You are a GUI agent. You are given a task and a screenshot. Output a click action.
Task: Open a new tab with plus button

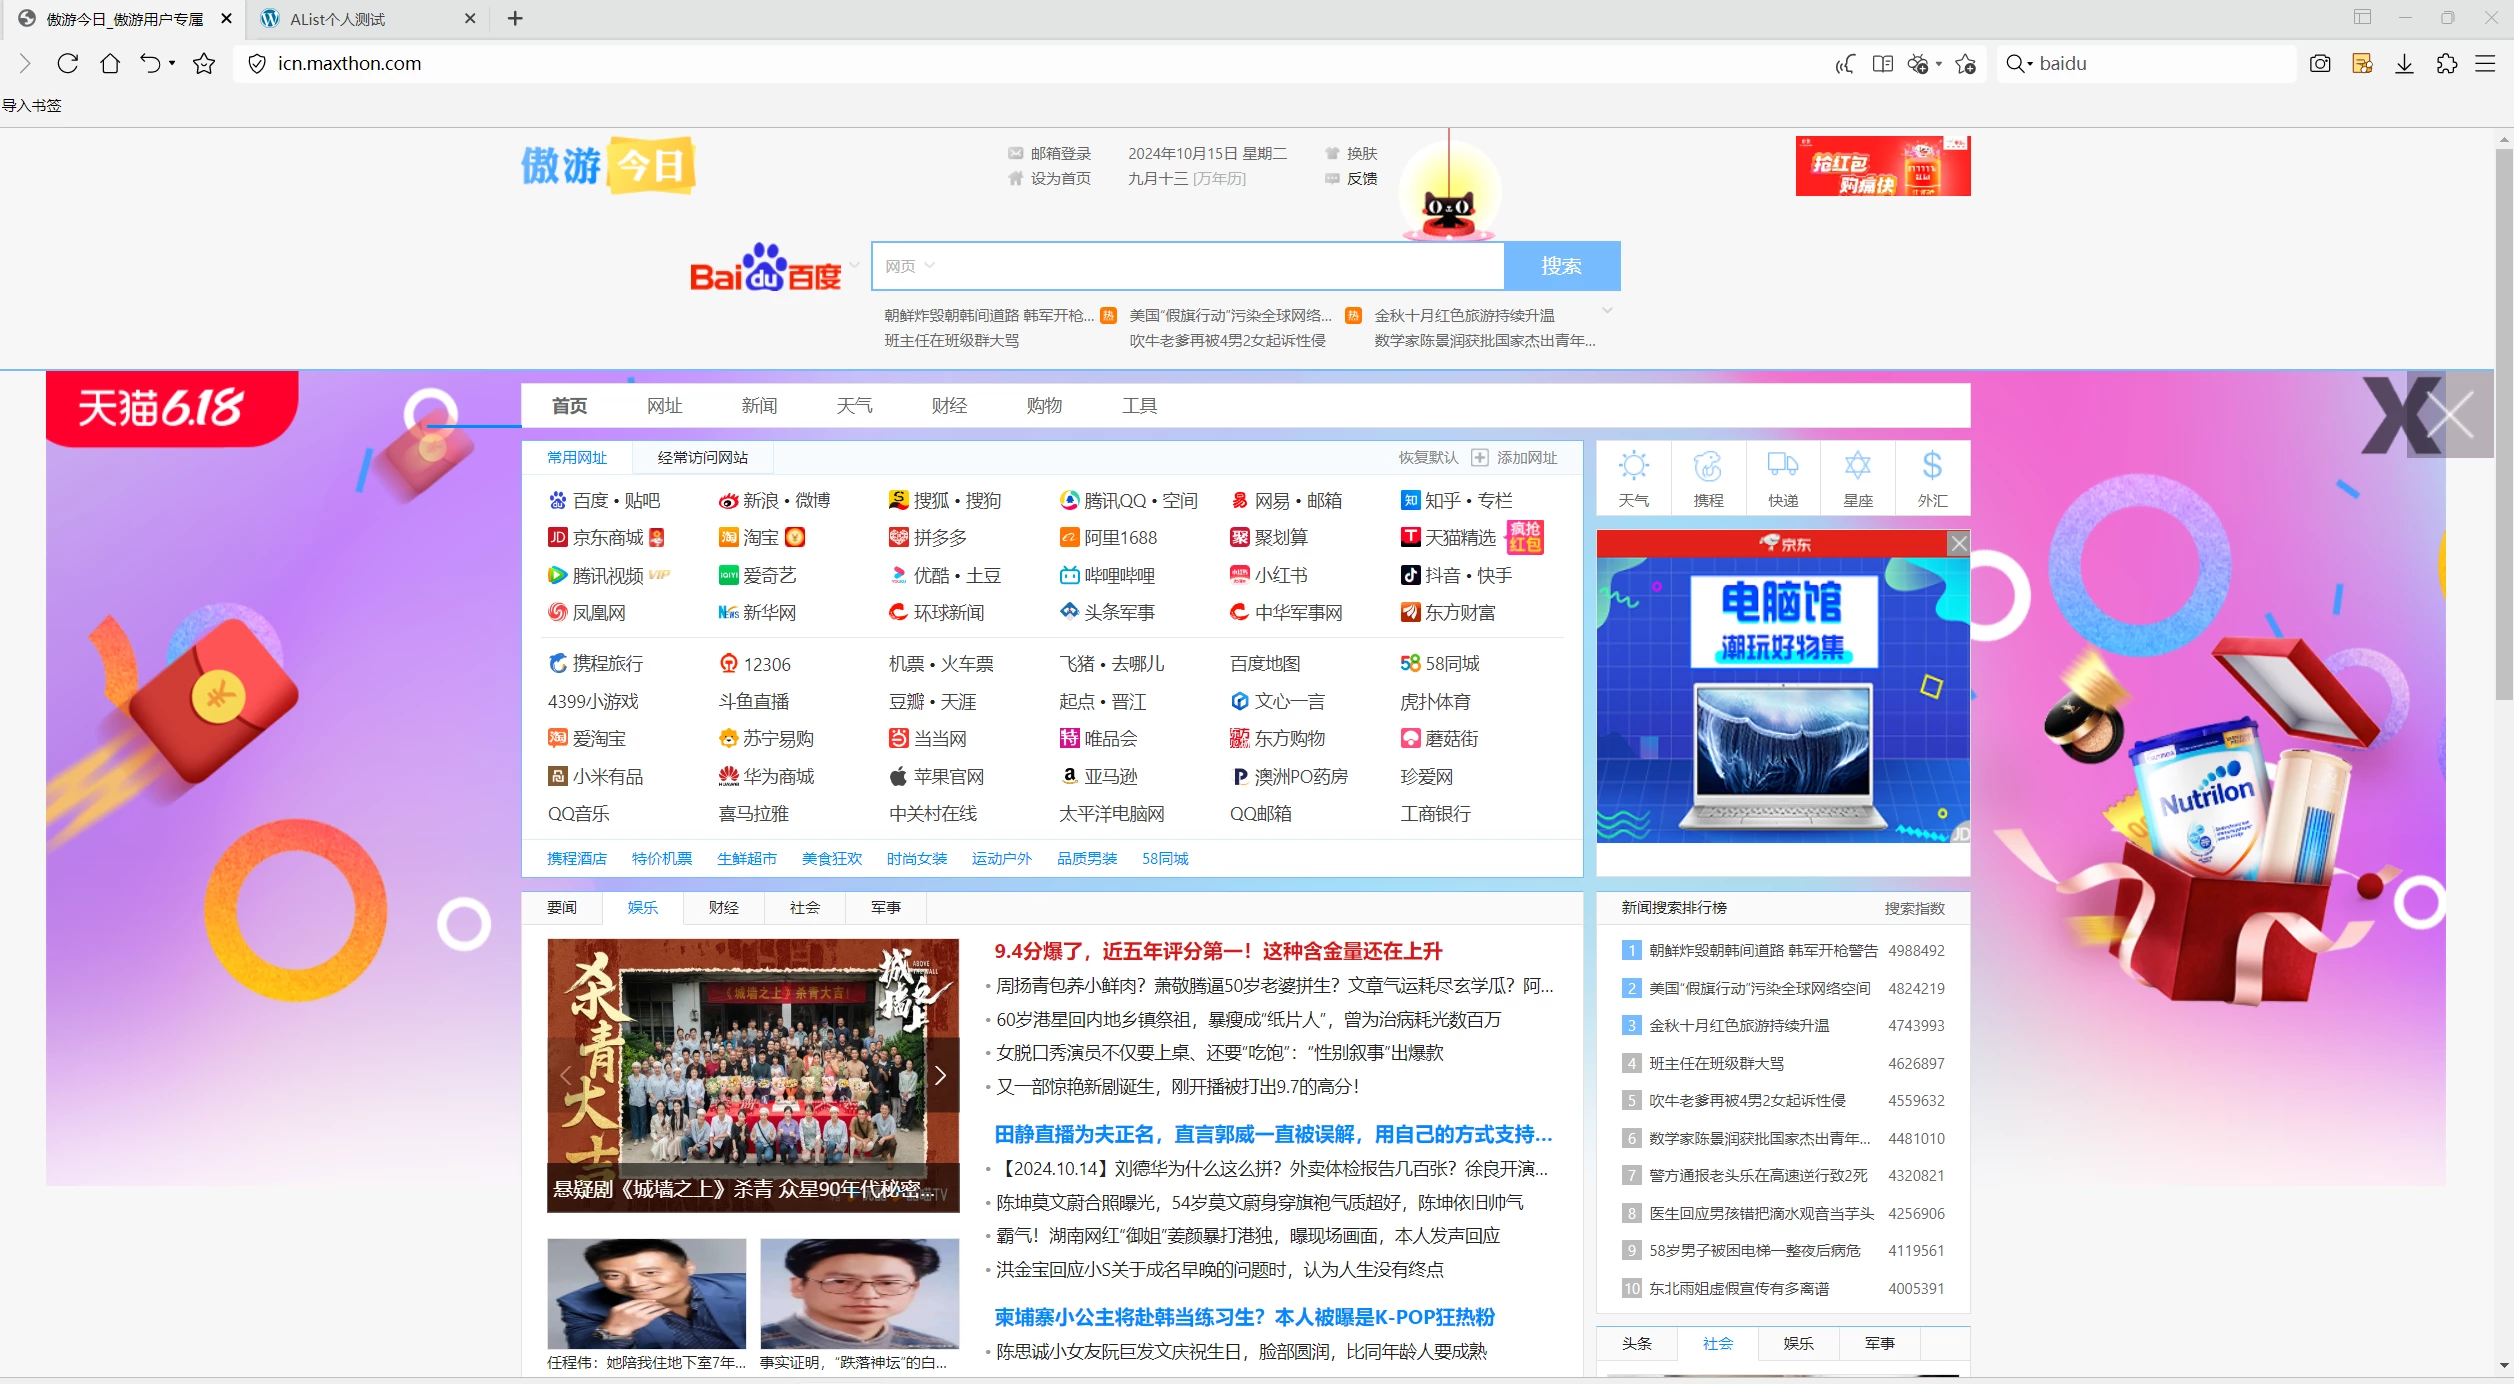(515, 18)
